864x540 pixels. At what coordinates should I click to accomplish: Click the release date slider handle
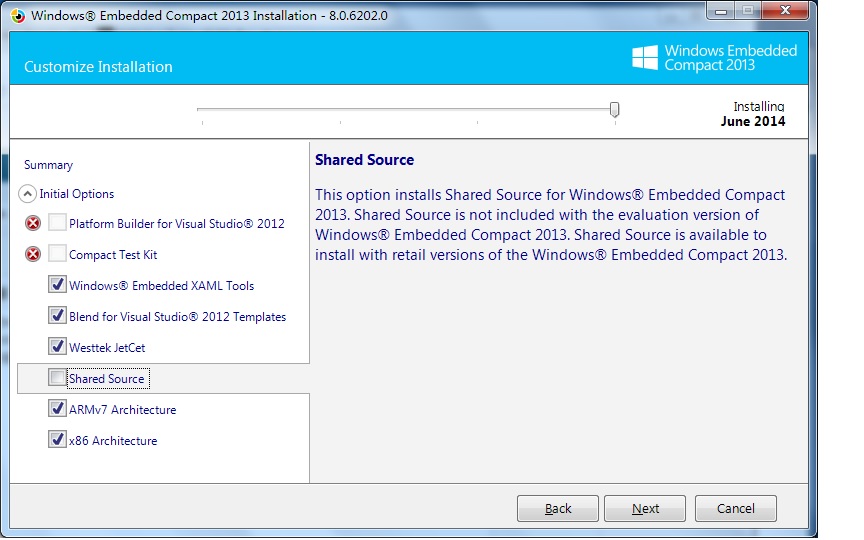point(614,109)
